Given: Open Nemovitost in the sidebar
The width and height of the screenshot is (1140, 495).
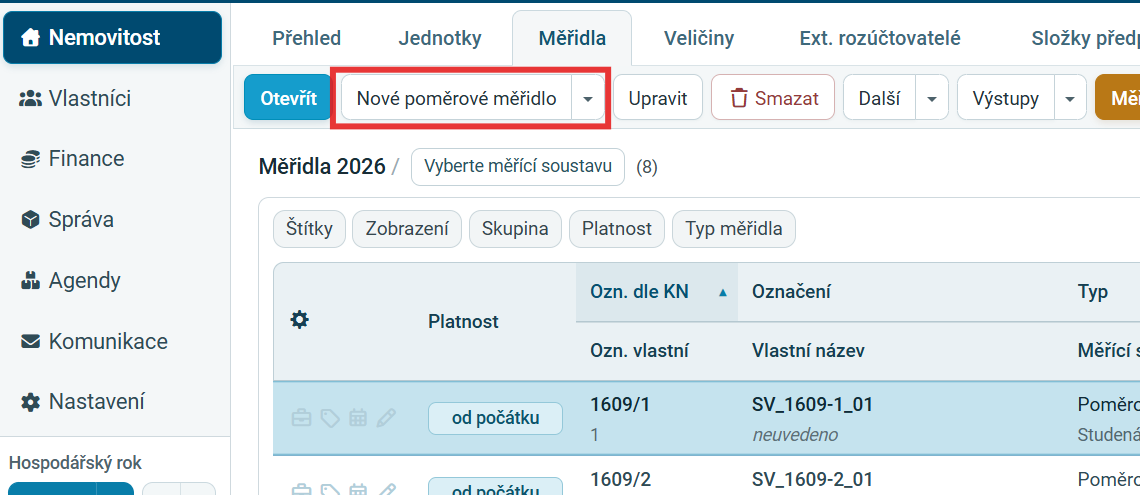Looking at the screenshot, I should [x=113, y=38].
